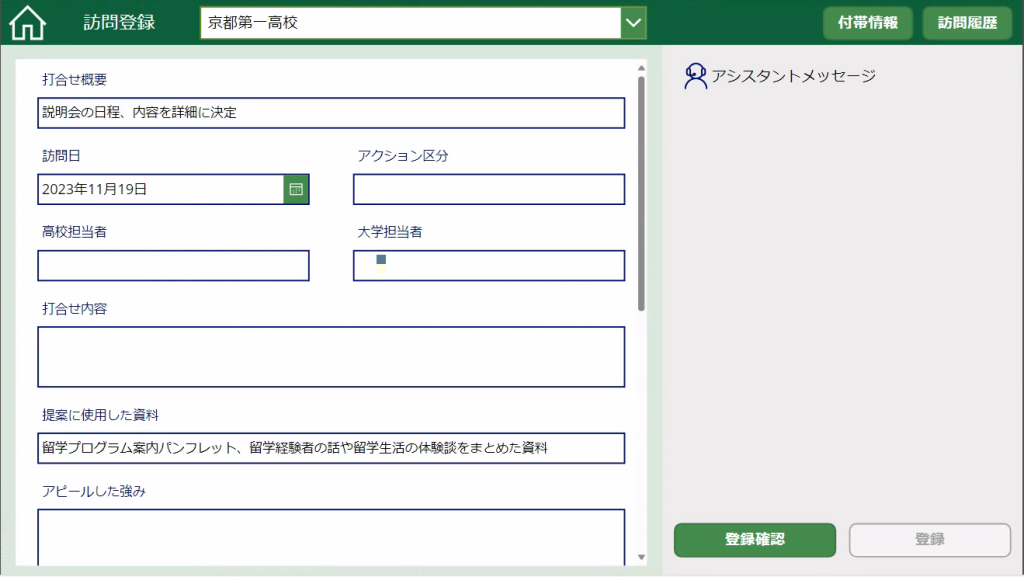This screenshot has width=1024, height=577.
Task: Click the 提案に使用した資料 label
Action: (101, 415)
